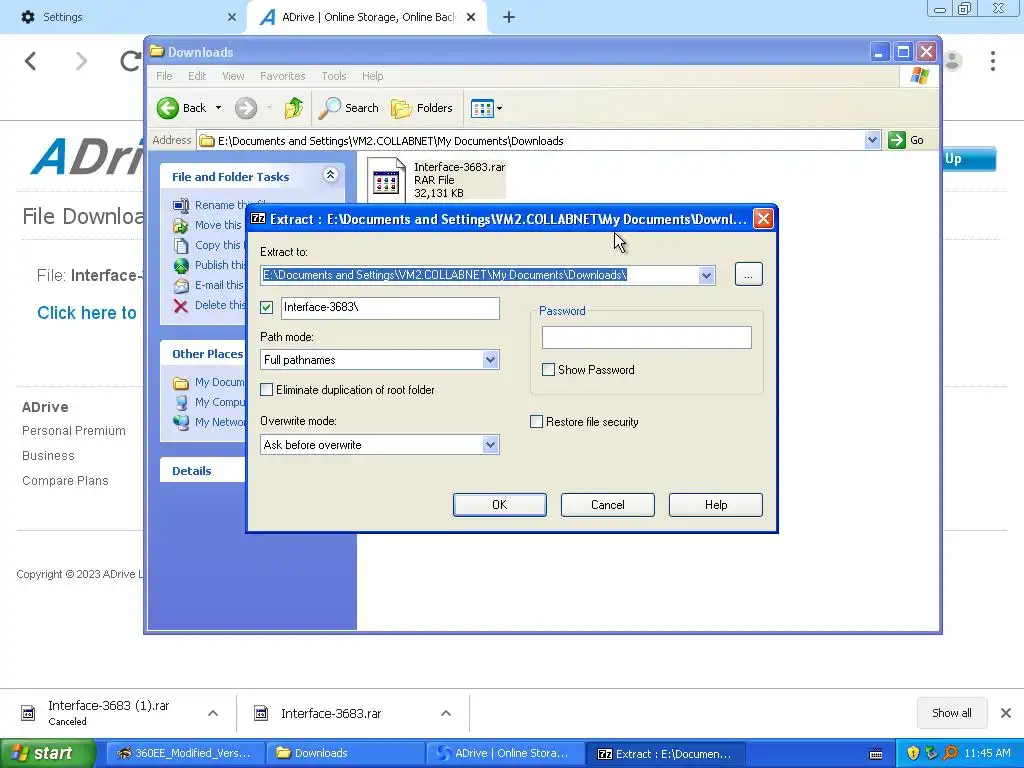The height and width of the screenshot is (768, 1024).
Task: Click red X Delete this file icon
Action: (x=181, y=306)
